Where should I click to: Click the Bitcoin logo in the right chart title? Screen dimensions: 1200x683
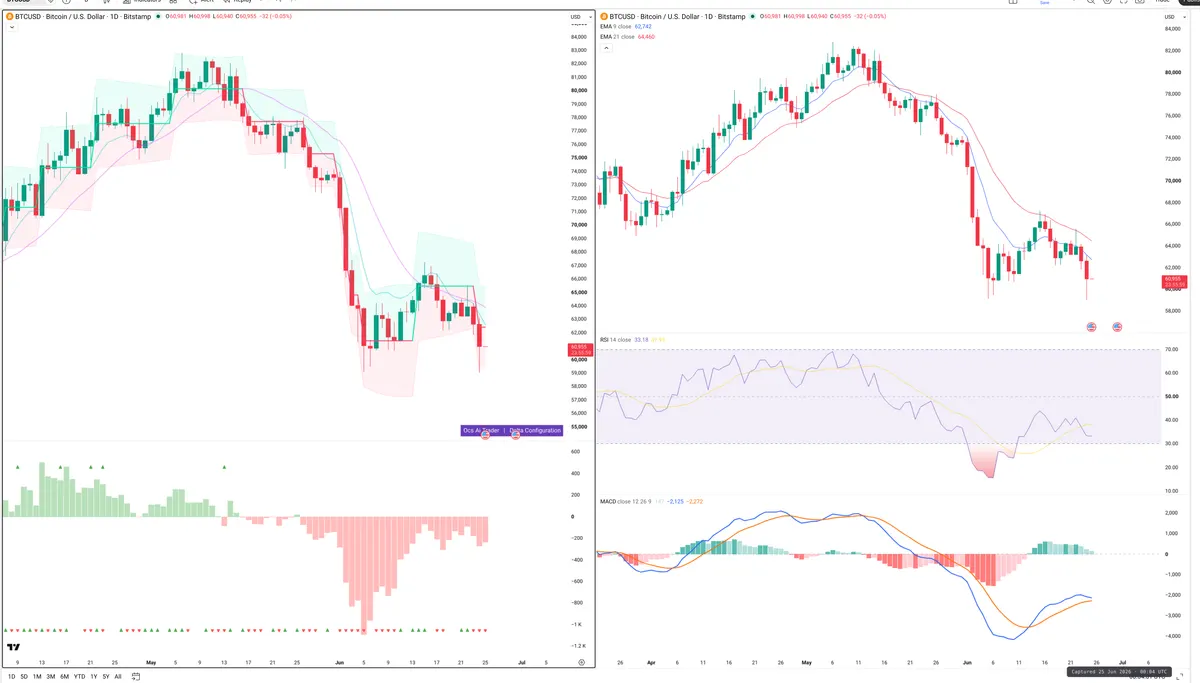pos(604,17)
